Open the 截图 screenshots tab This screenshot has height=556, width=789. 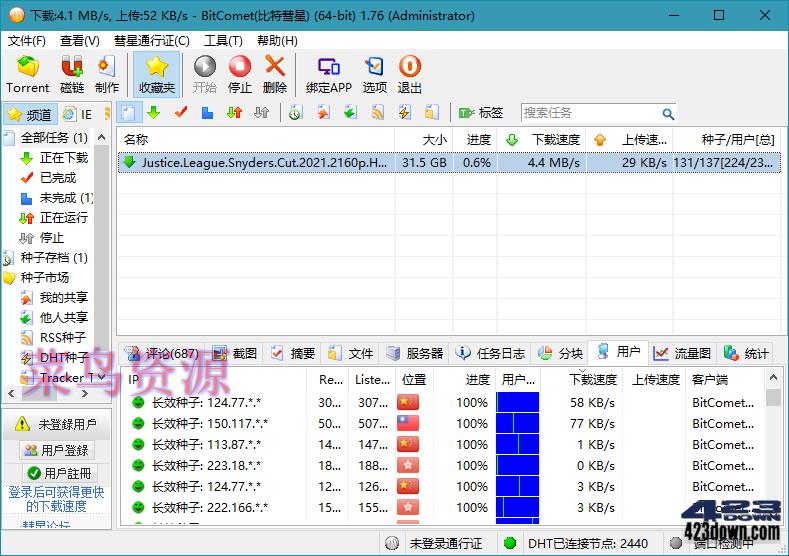[235, 354]
